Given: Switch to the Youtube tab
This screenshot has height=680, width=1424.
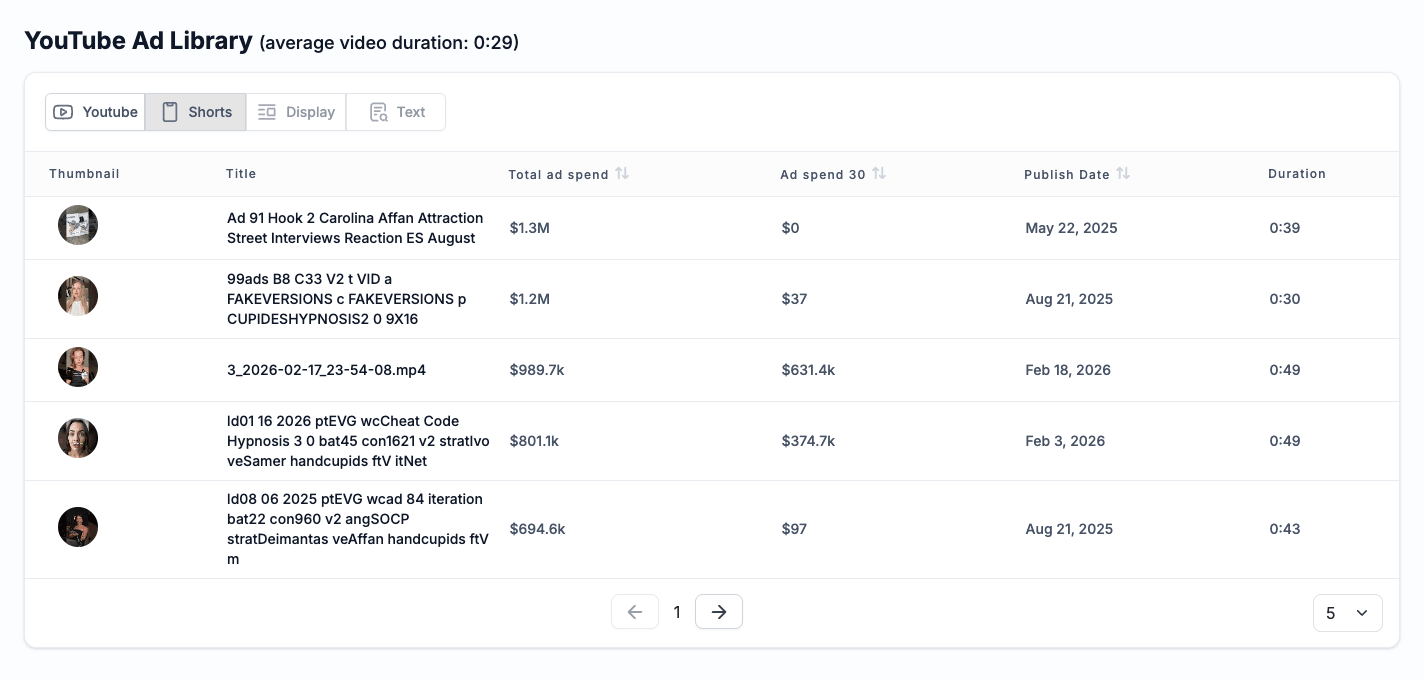Looking at the screenshot, I should coord(96,112).
